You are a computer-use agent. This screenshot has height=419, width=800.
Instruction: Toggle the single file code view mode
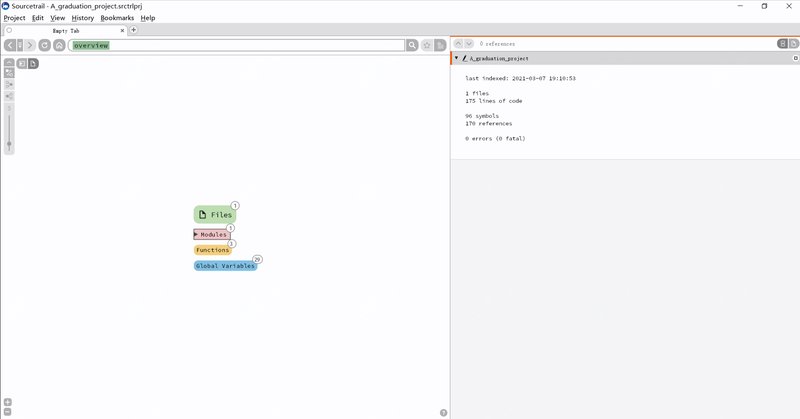[792, 44]
